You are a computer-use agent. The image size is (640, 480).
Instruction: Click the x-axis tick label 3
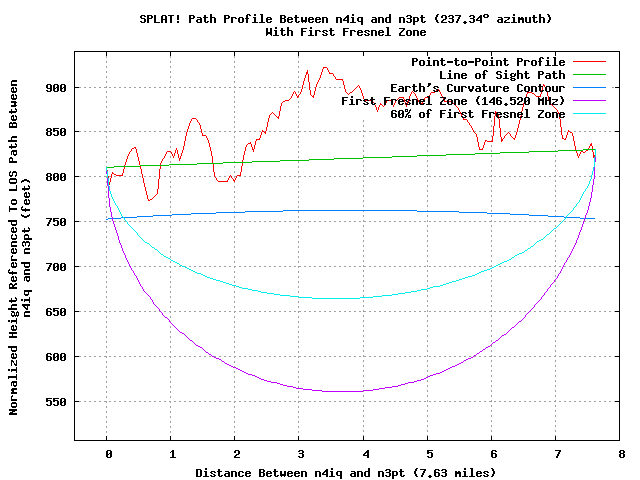pos(301,454)
